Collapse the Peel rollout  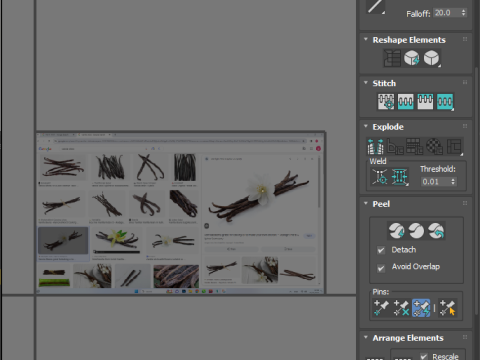(x=366, y=203)
